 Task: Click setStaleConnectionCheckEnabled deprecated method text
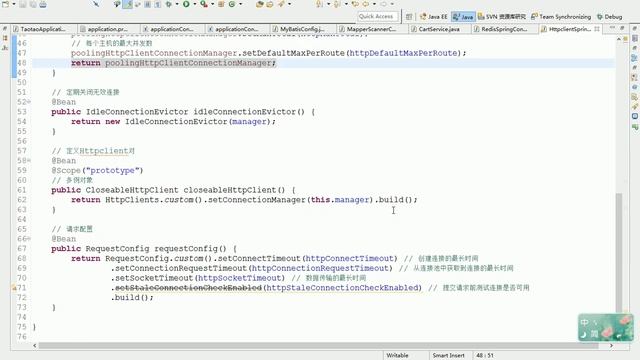point(188,288)
